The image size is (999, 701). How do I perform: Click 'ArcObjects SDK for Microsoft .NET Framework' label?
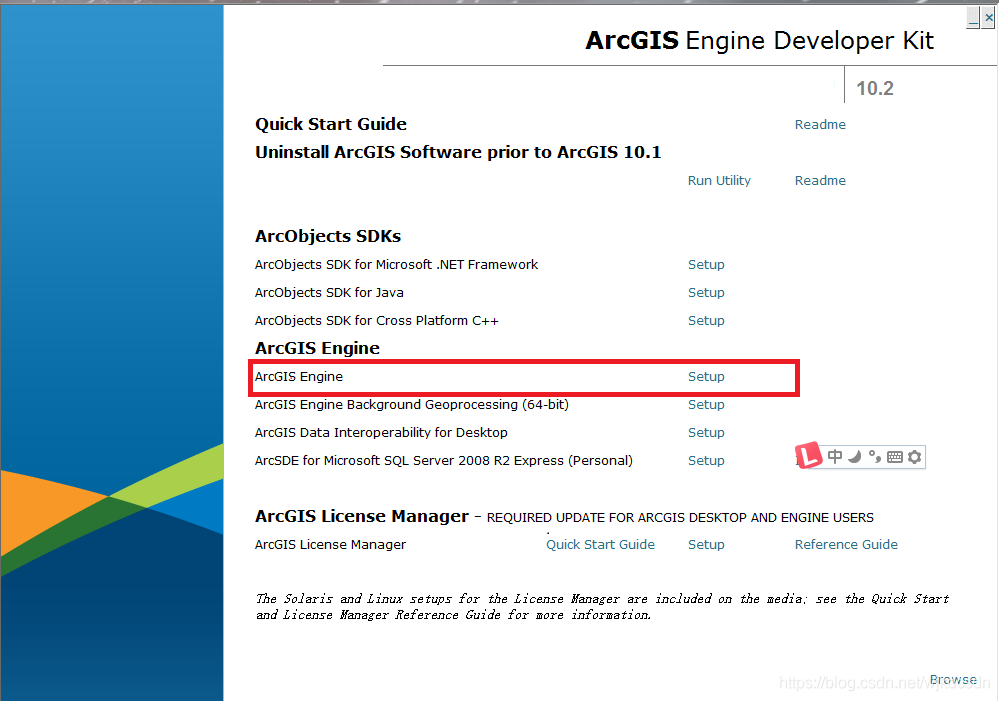[x=396, y=264]
